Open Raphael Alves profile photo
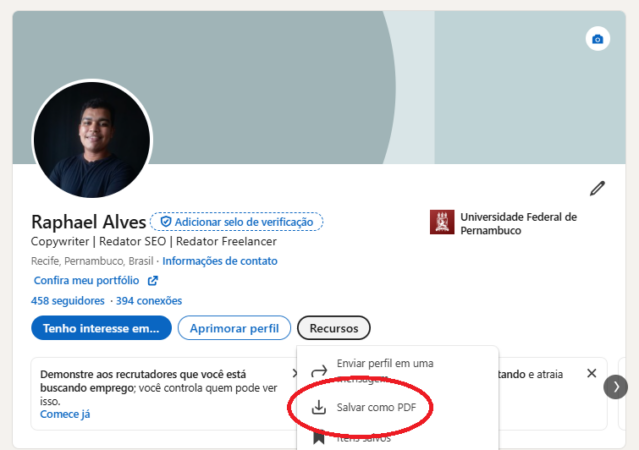 (92, 140)
